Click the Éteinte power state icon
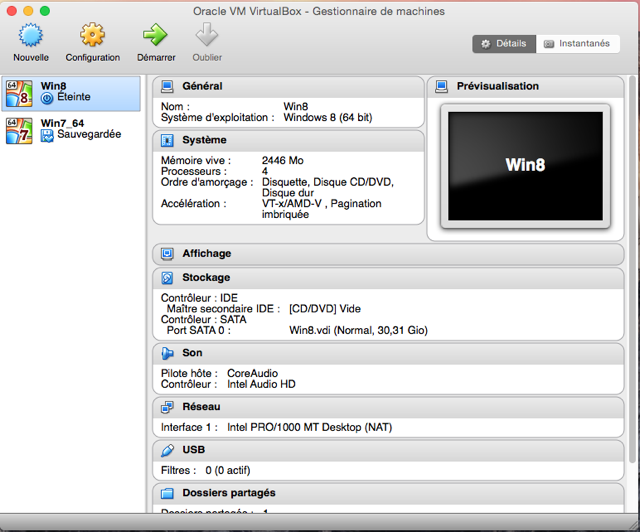This screenshot has width=640, height=532. pyautogui.click(x=47, y=98)
